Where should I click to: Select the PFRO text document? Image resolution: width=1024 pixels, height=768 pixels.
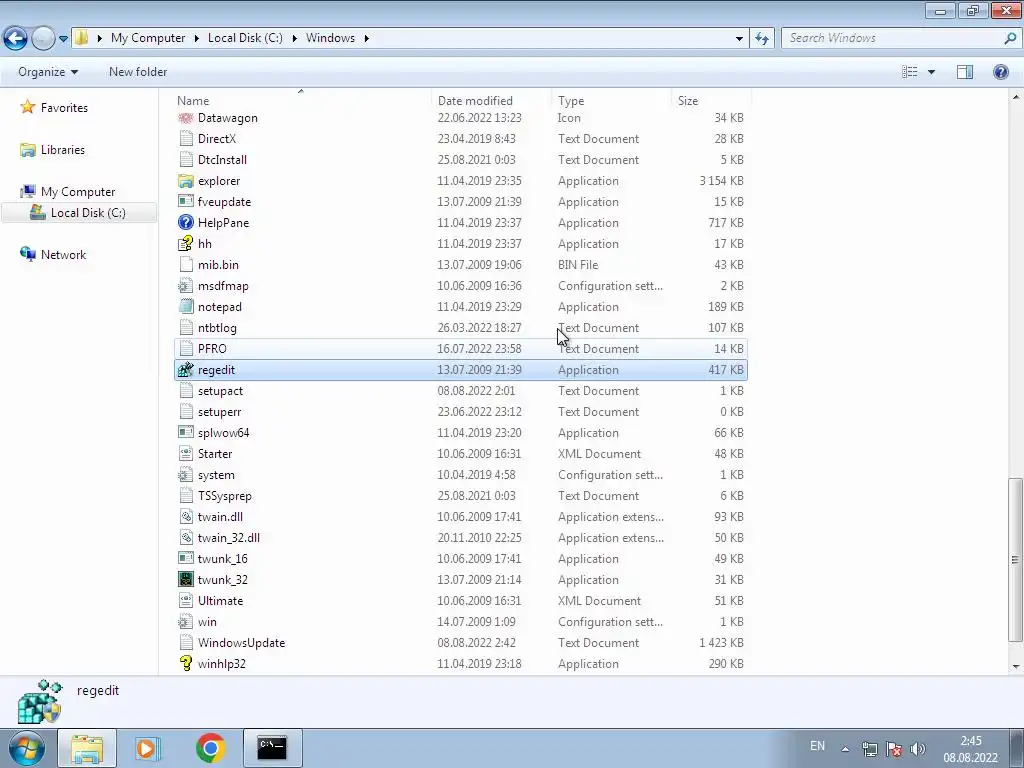pyautogui.click(x=461, y=349)
